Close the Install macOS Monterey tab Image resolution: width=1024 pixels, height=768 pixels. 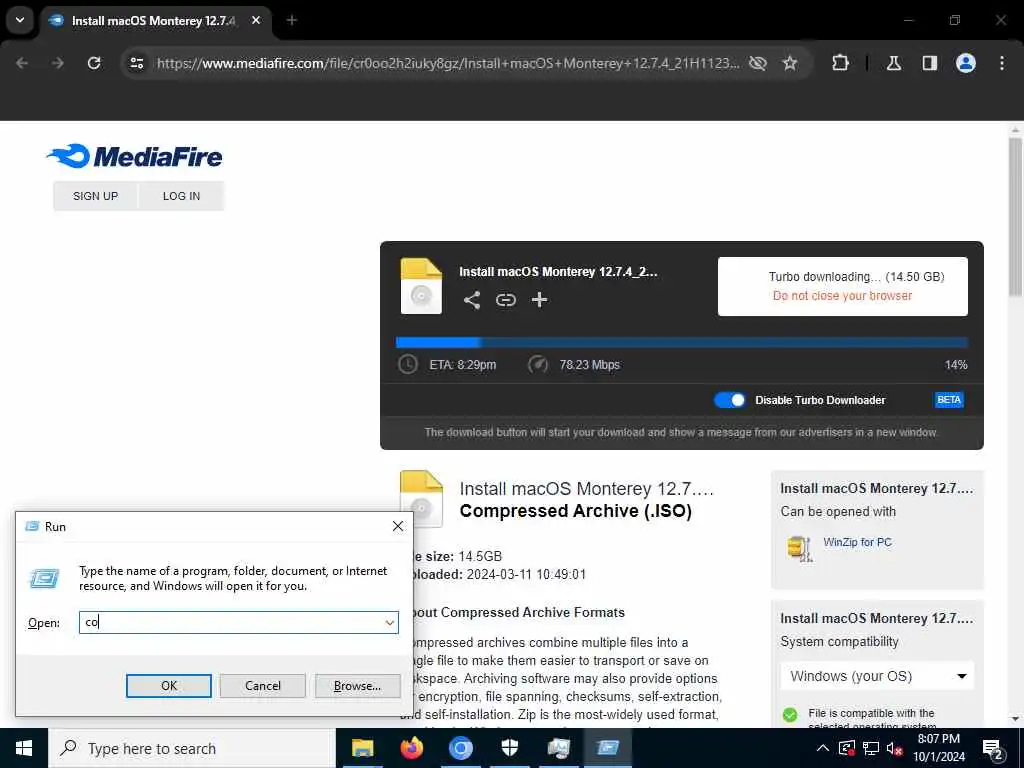click(x=256, y=20)
